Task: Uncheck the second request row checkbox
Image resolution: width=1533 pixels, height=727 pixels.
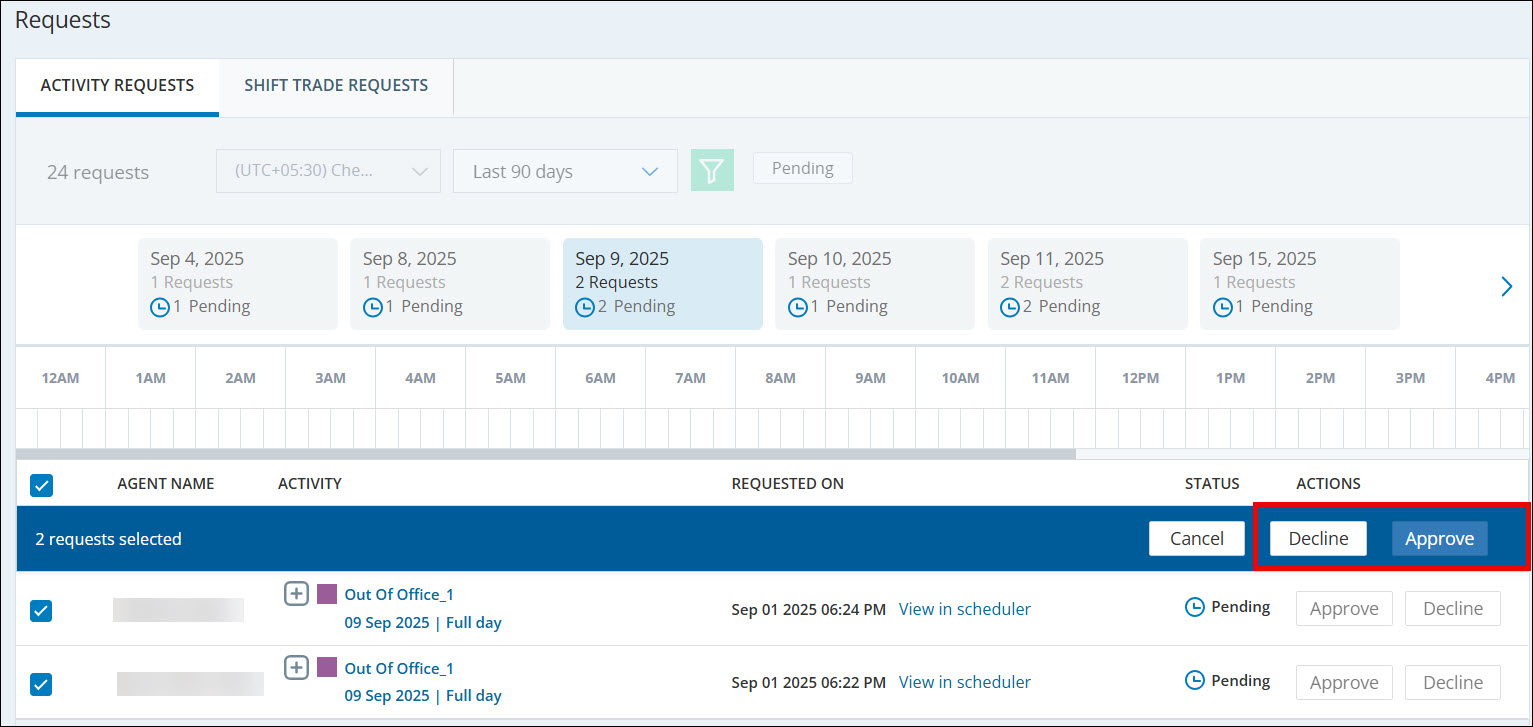Action: [x=41, y=684]
